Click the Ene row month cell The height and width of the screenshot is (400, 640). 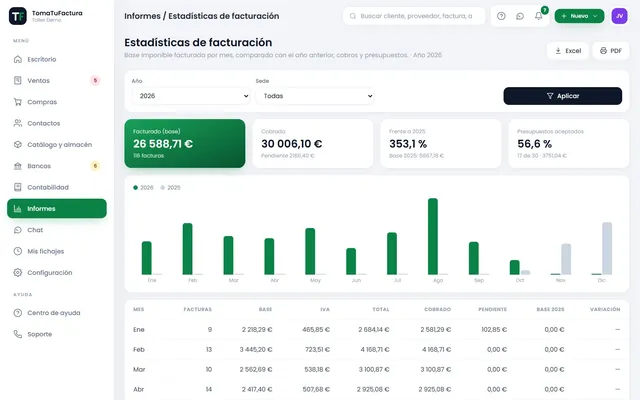click(x=139, y=329)
